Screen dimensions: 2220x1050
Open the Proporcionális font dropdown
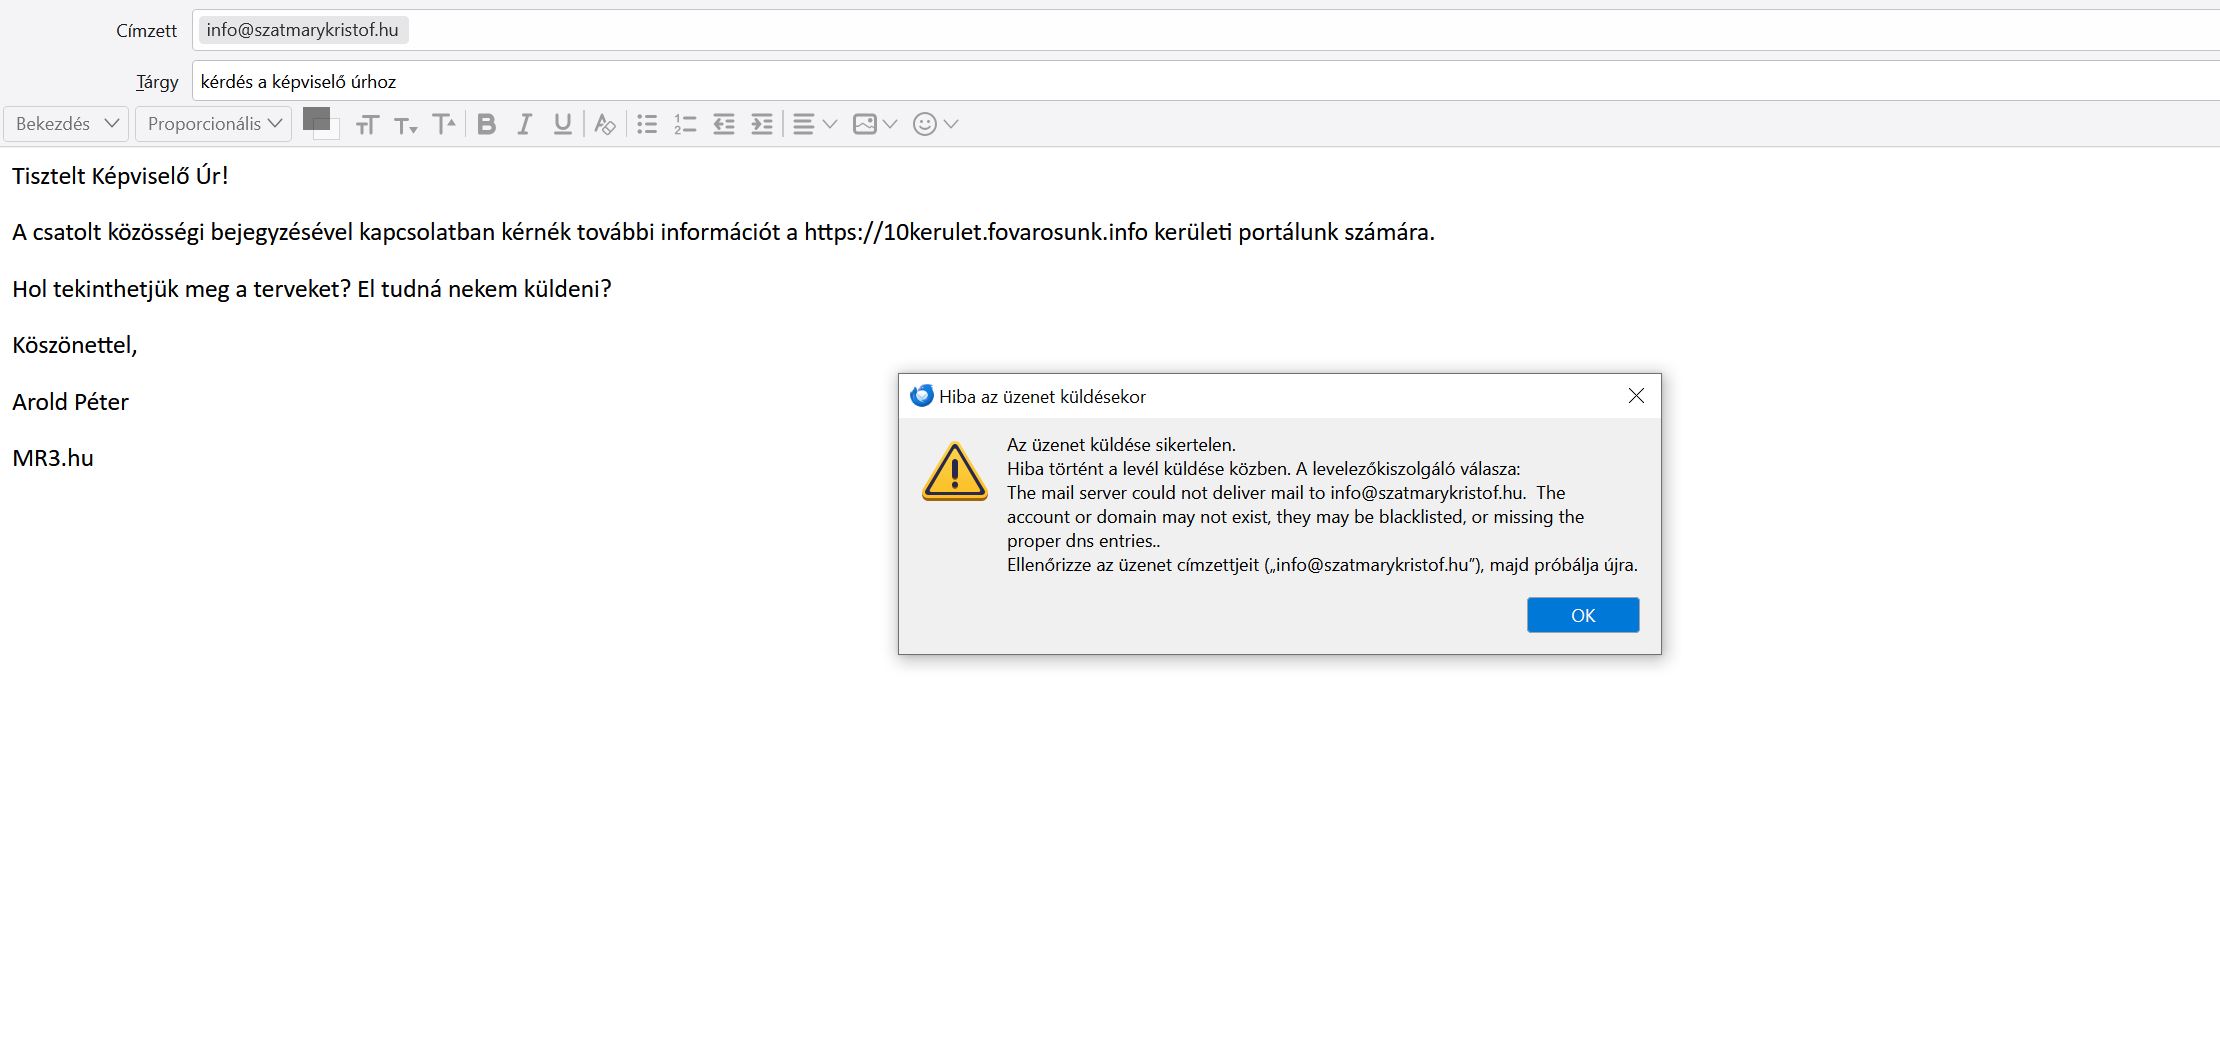213,124
